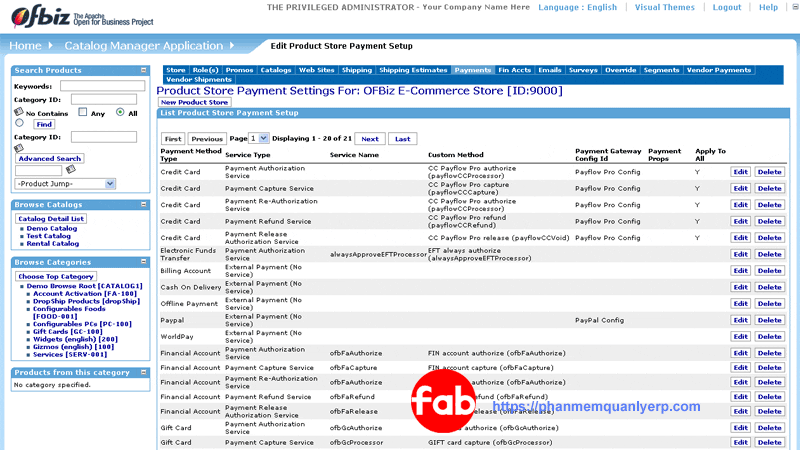Tick the checkbox in Search Products

(83, 112)
